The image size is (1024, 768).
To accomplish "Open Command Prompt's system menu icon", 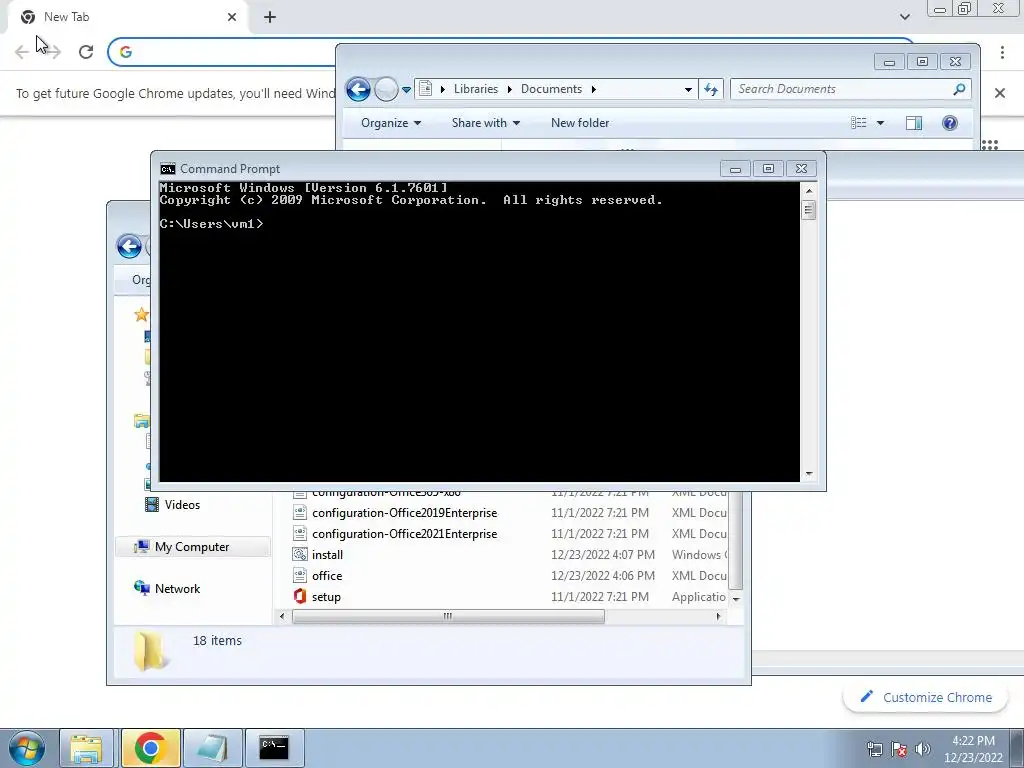I will pos(168,169).
